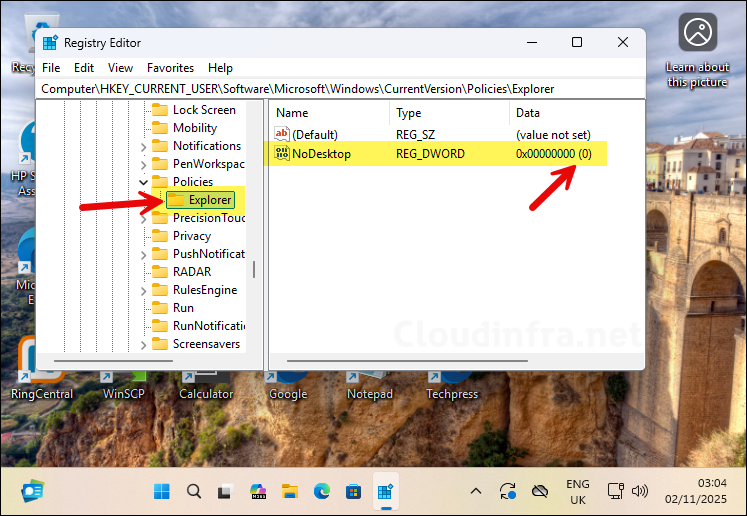Click the (value not set) data cell

(553, 135)
